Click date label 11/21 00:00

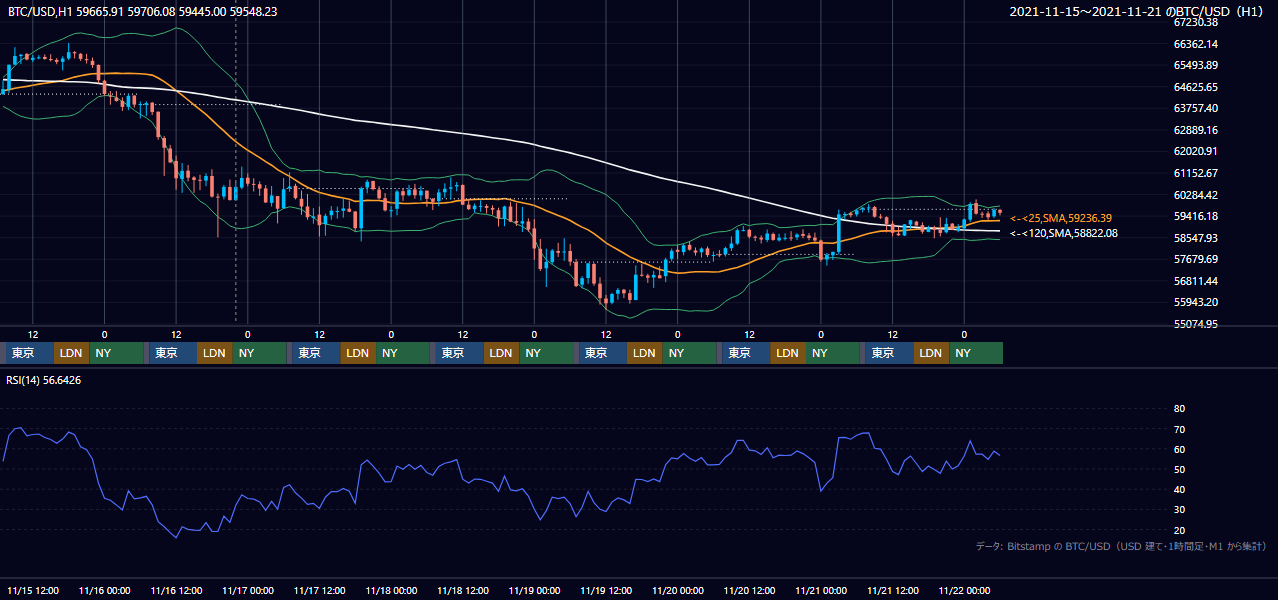coord(822,590)
